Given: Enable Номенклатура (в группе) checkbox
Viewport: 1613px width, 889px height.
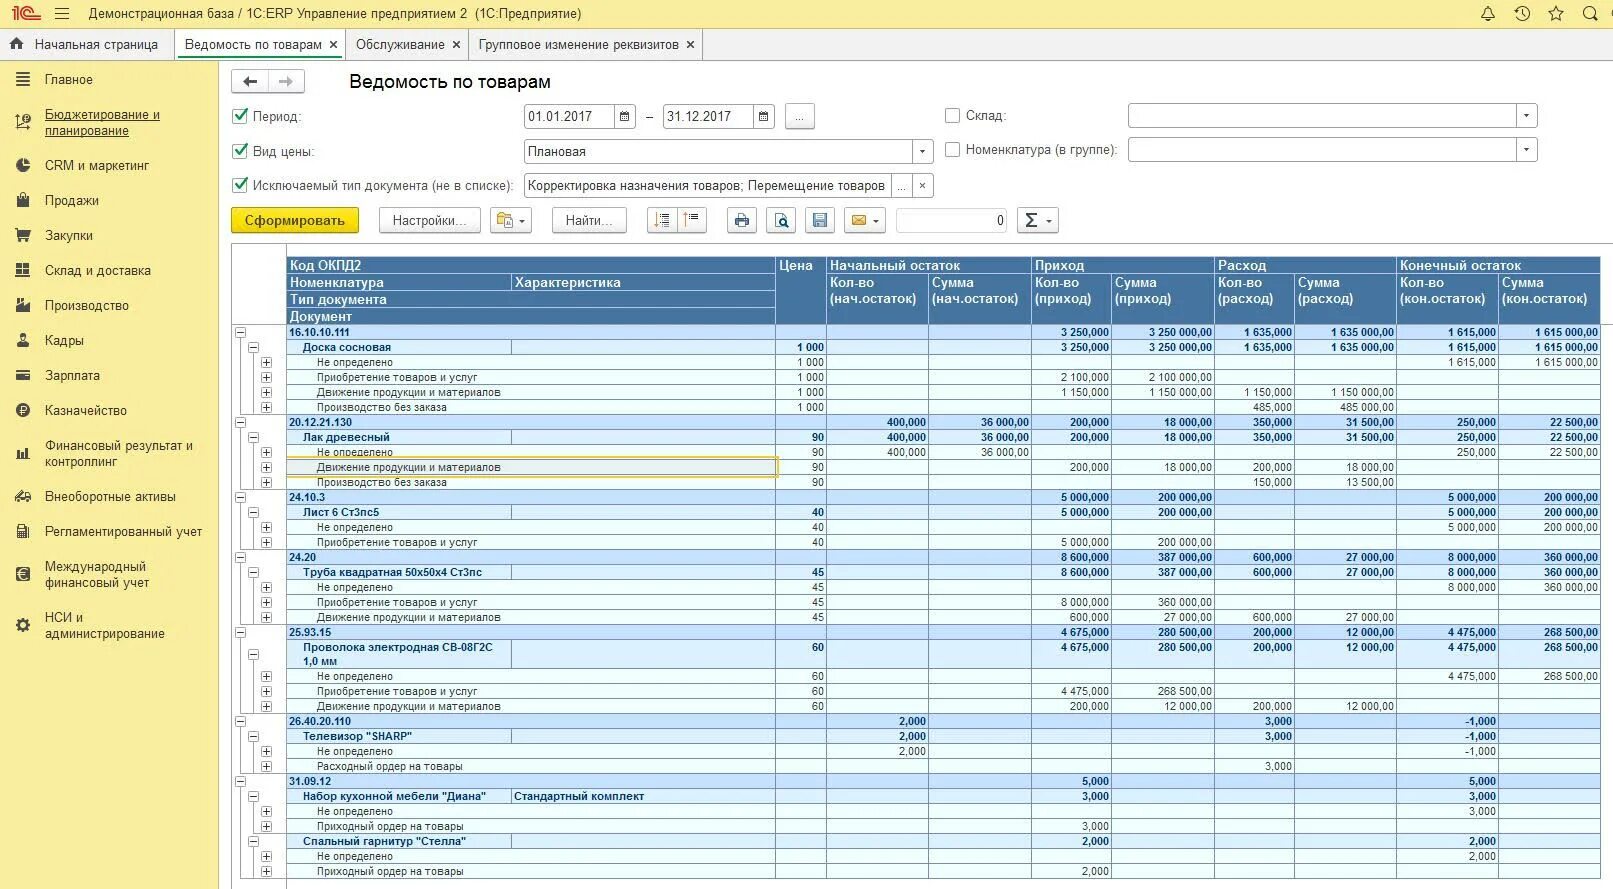Looking at the screenshot, I should 952,149.
